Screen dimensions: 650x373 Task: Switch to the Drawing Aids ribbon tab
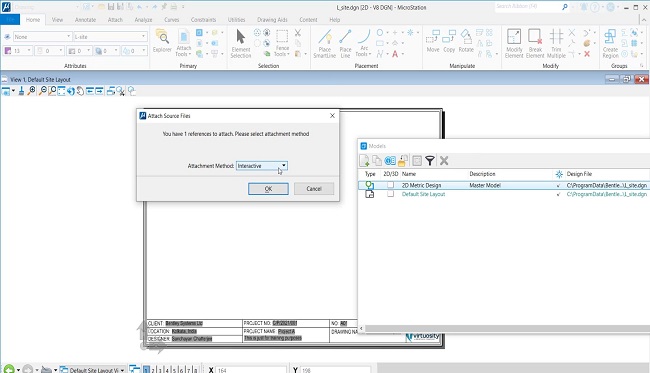pyautogui.click(x=272, y=19)
